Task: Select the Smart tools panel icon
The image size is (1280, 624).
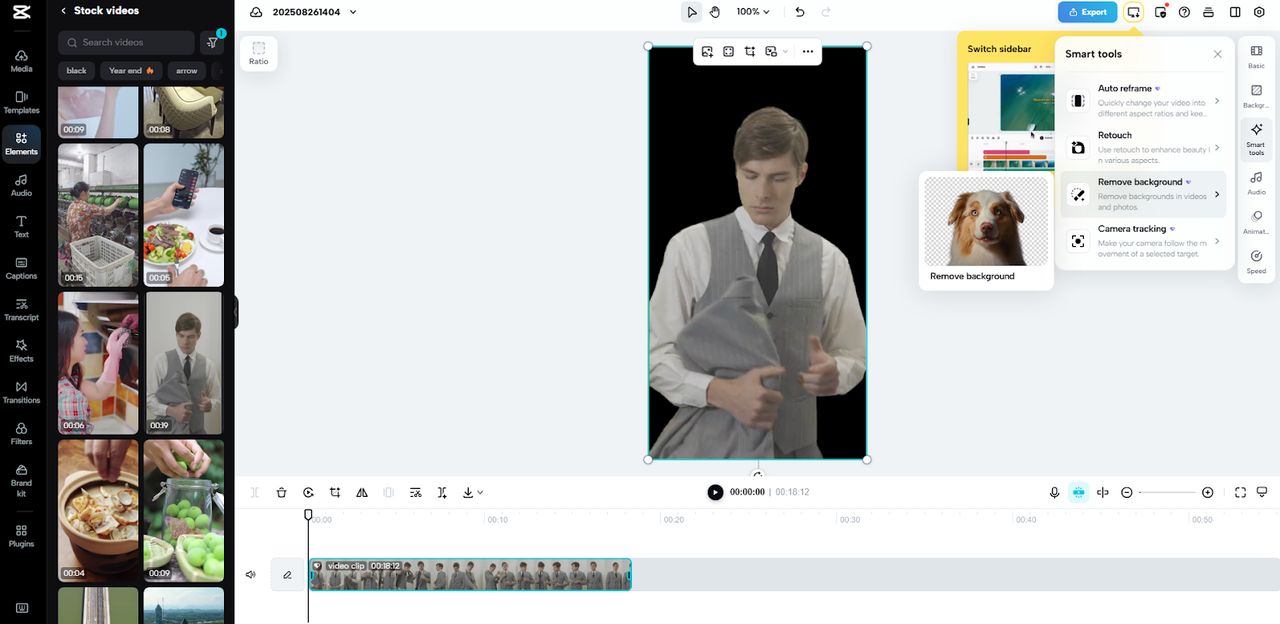Action: tap(1255, 138)
